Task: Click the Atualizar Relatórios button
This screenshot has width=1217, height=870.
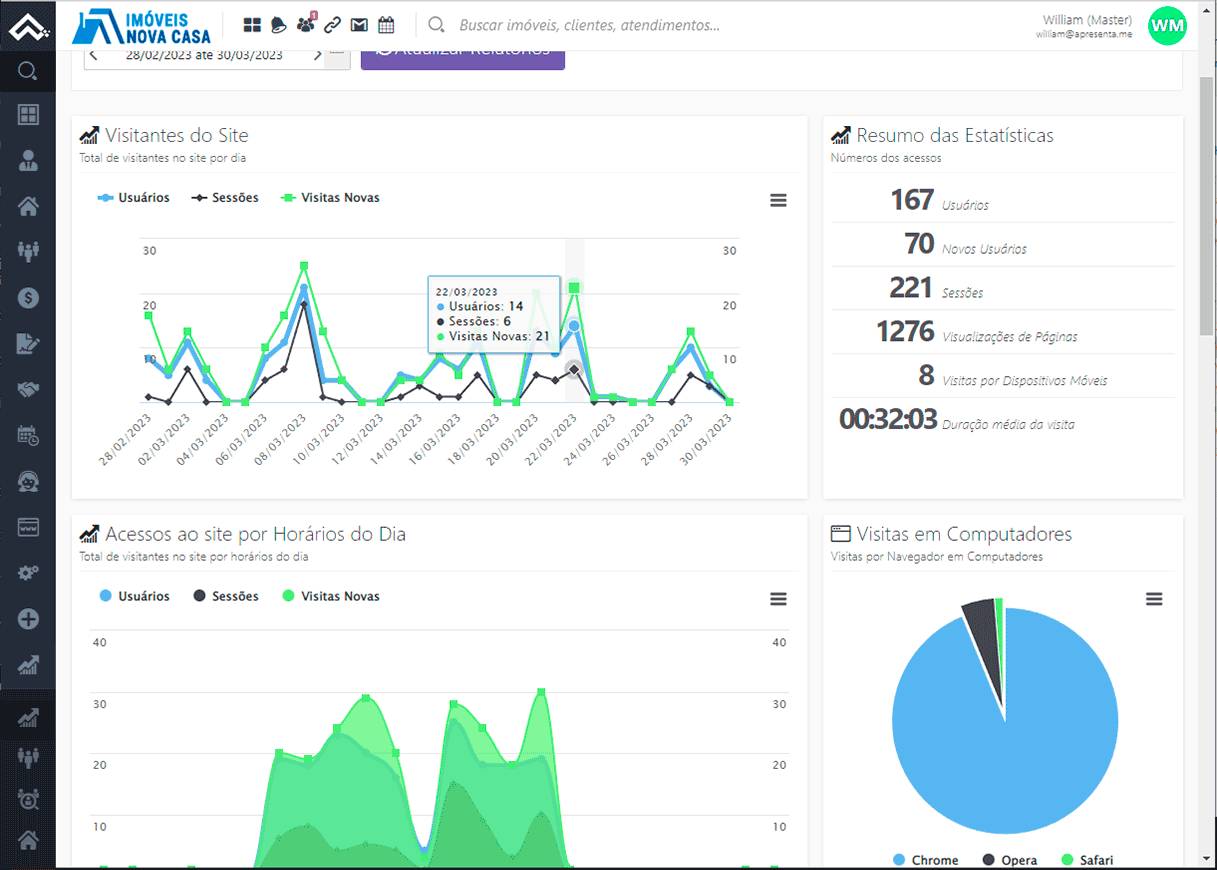Action: click(x=463, y=54)
